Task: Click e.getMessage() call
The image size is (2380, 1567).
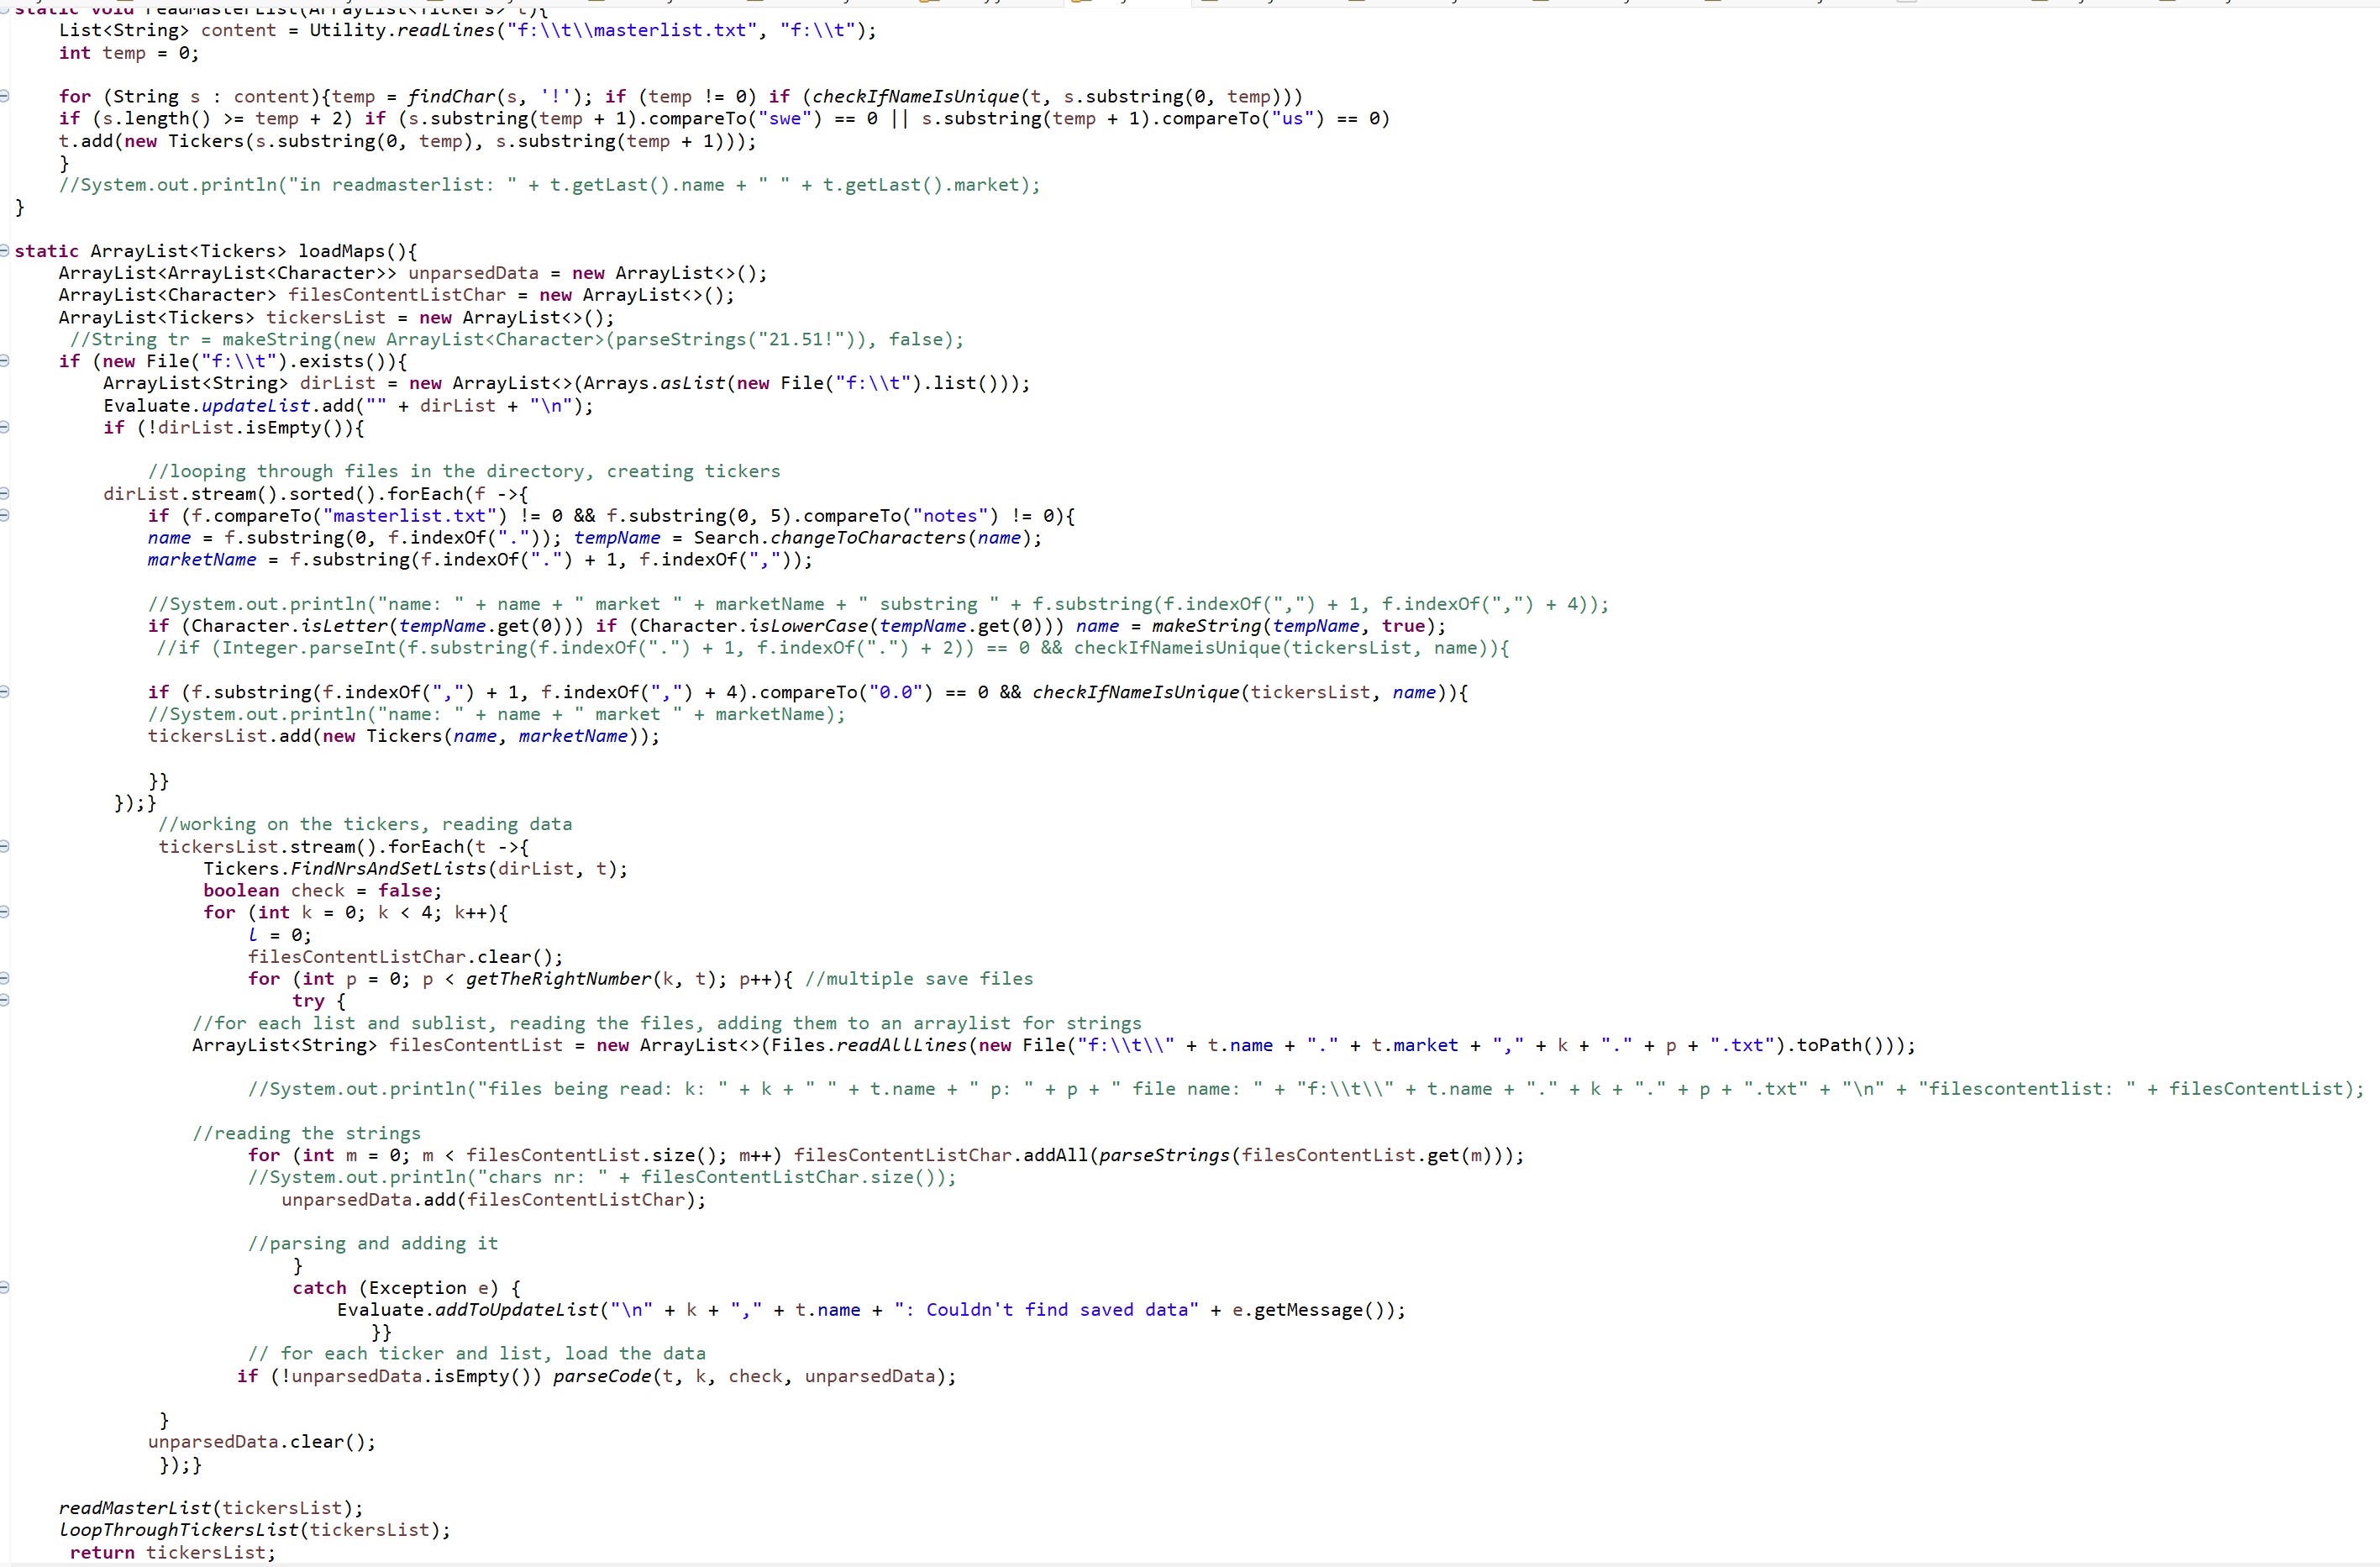Action: [x=1313, y=1310]
